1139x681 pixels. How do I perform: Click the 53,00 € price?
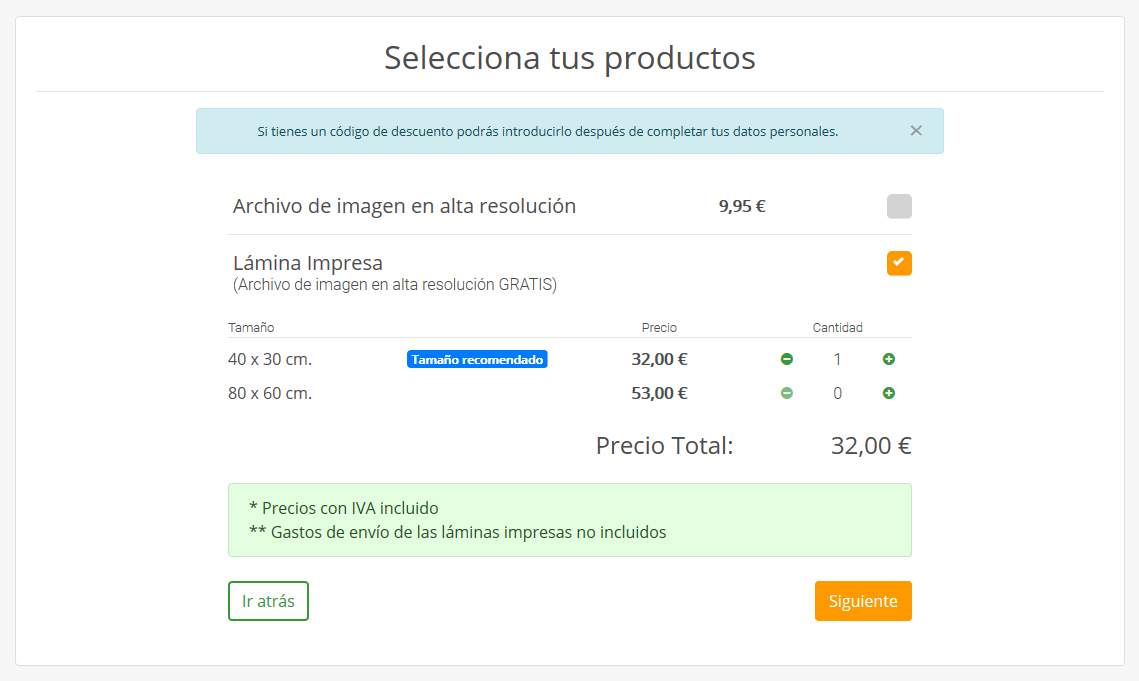[659, 393]
